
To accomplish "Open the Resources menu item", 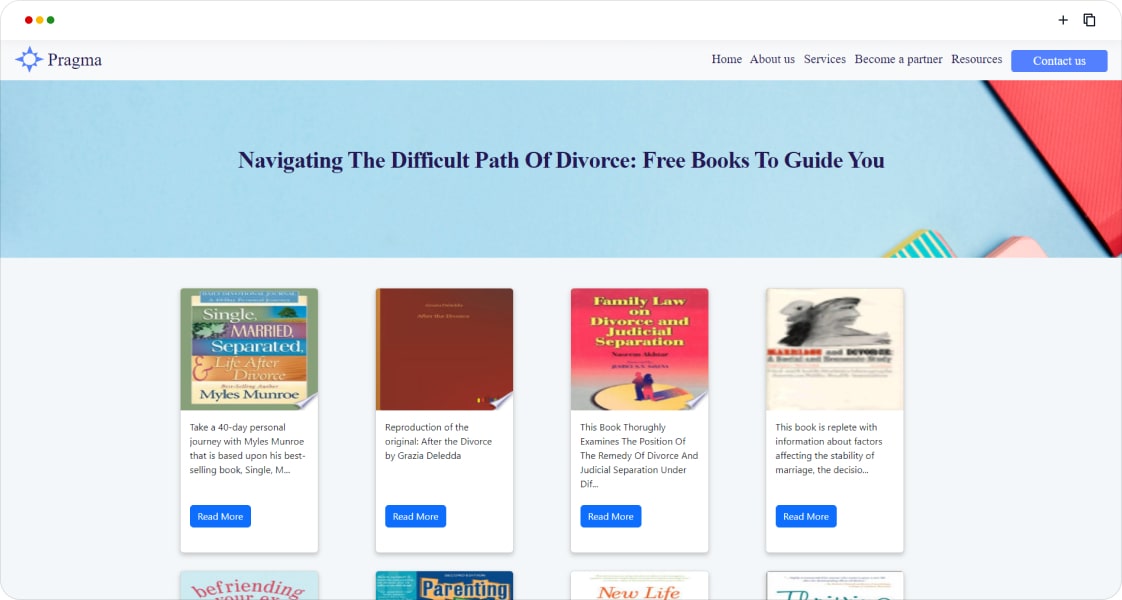I will coord(976,59).
